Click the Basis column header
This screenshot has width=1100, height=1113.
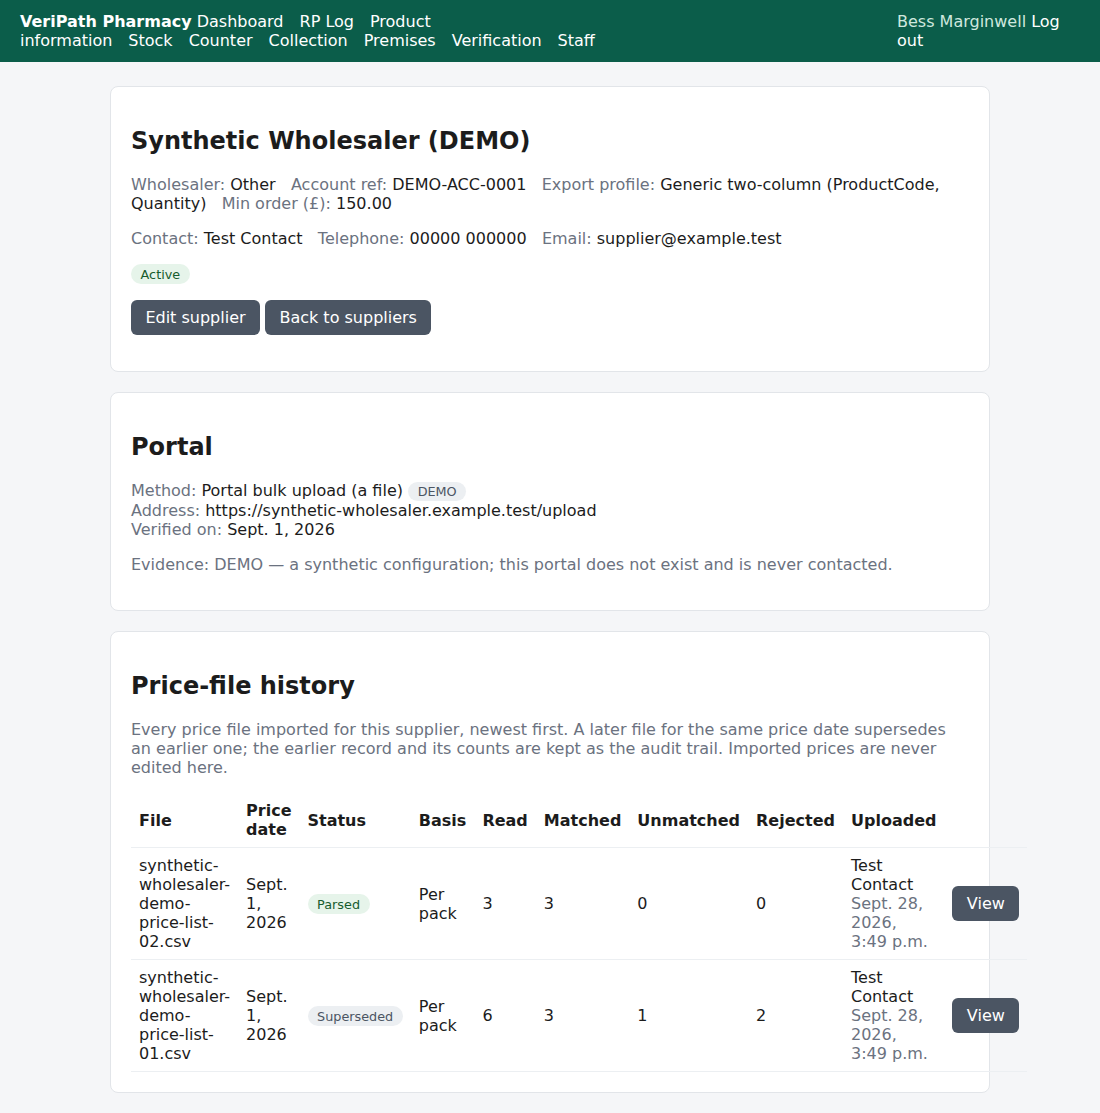[x=442, y=821]
